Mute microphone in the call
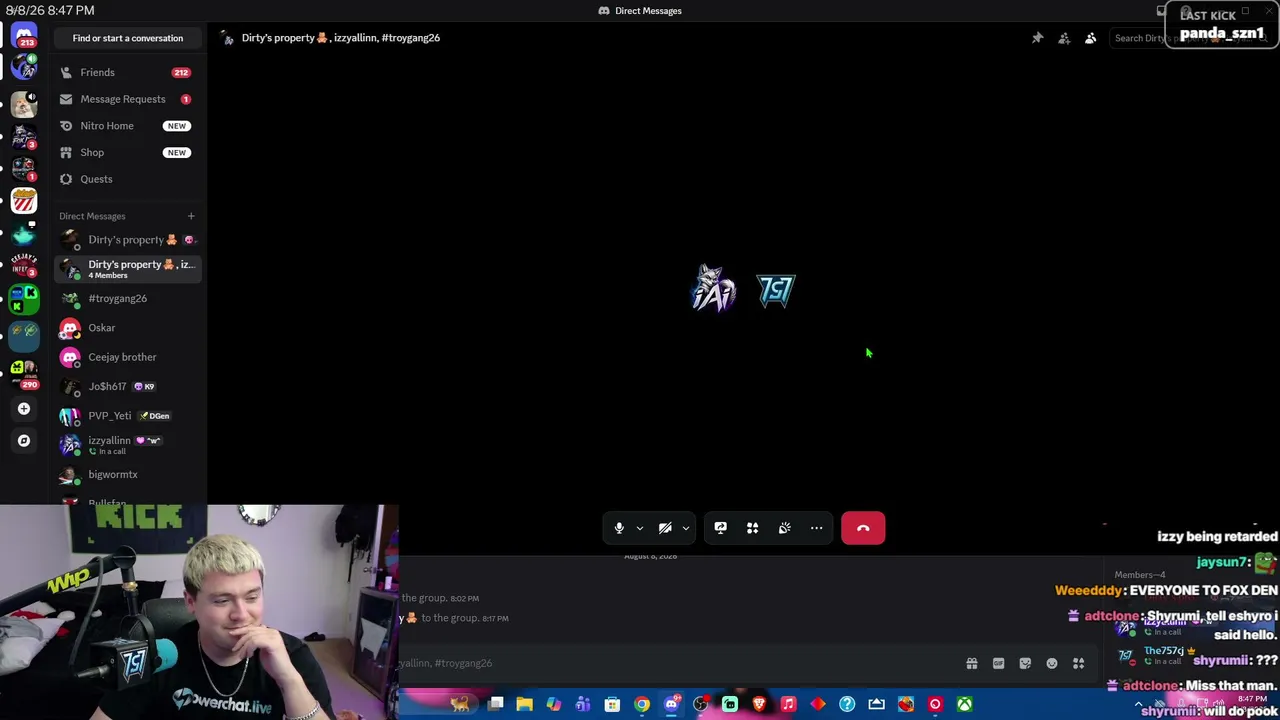The width and height of the screenshot is (1280, 720). click(x=619, y=528)
